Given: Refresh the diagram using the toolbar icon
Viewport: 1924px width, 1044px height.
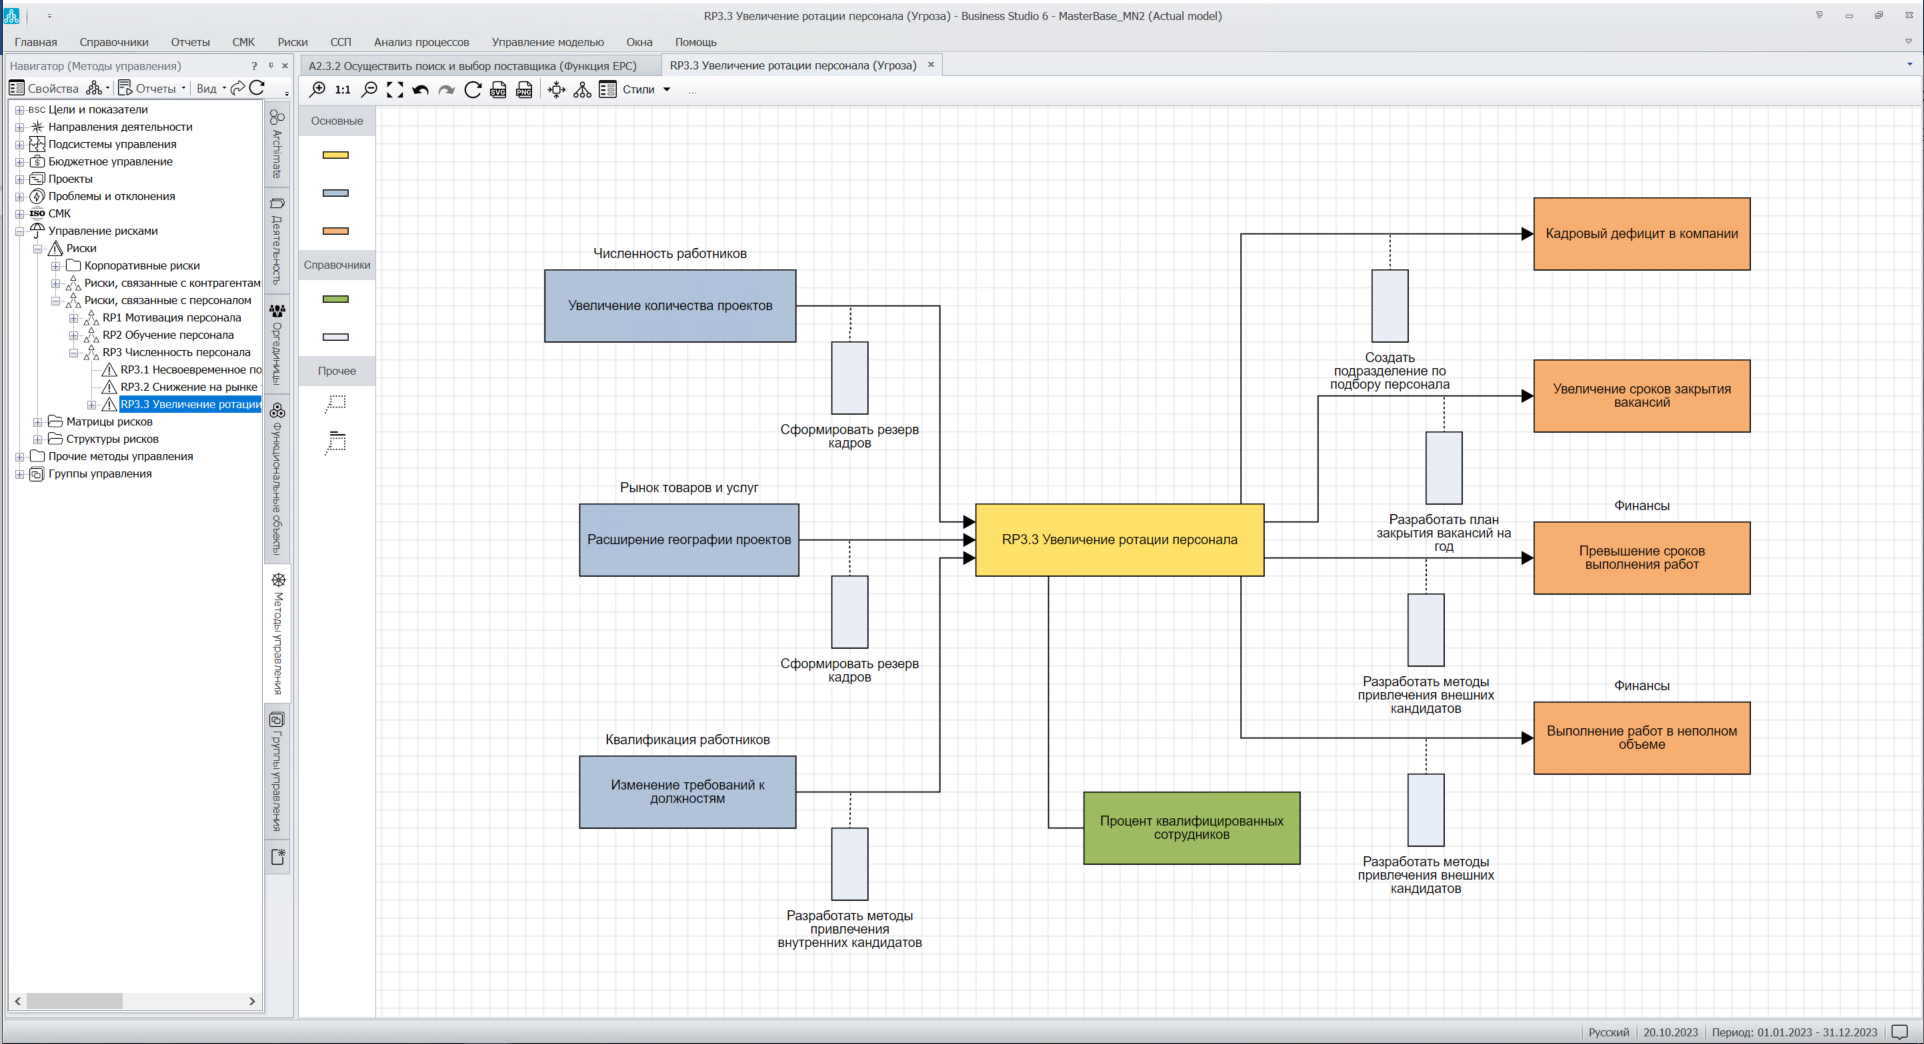Looking at the screenshot, I should tap(472, 90).
